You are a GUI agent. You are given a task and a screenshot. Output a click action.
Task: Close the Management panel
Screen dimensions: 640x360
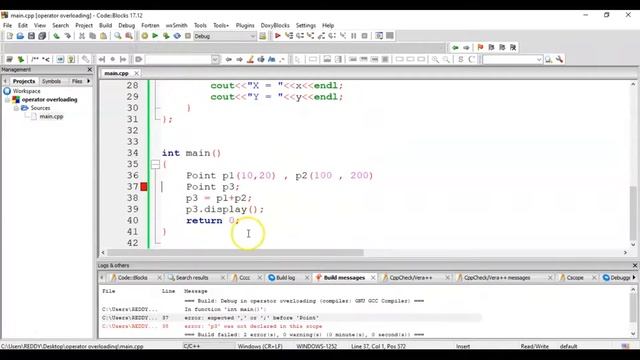click(90, 70)
